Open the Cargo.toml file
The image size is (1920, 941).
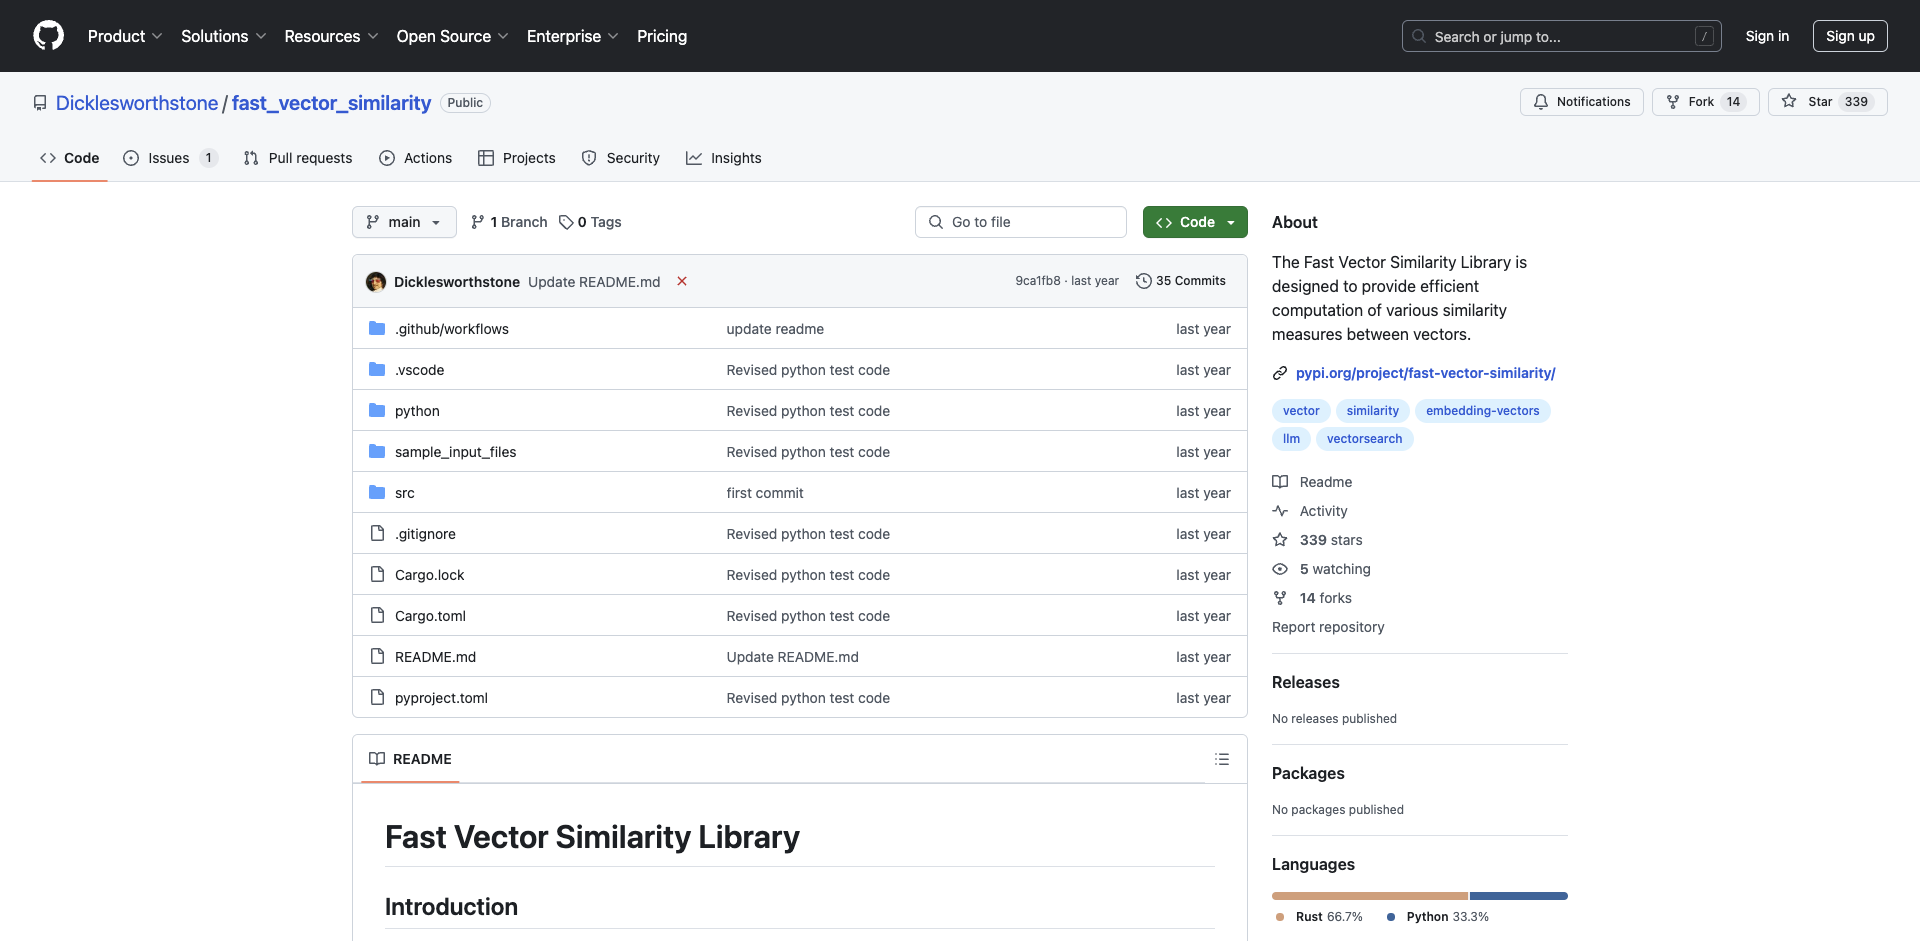click(430, 616)
